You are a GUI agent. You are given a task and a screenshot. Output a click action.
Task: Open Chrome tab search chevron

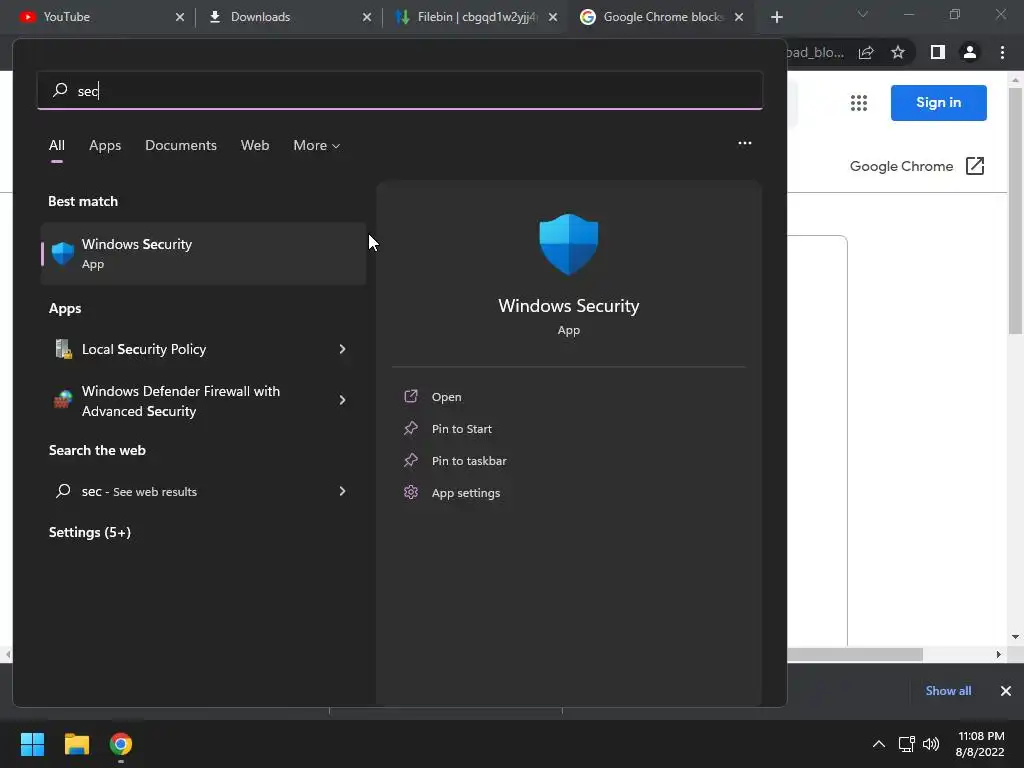863,14
